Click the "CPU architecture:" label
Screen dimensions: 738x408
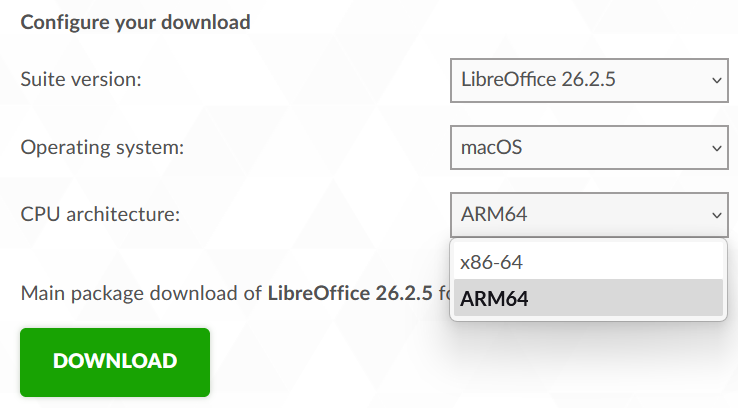[x=100, y=214]
